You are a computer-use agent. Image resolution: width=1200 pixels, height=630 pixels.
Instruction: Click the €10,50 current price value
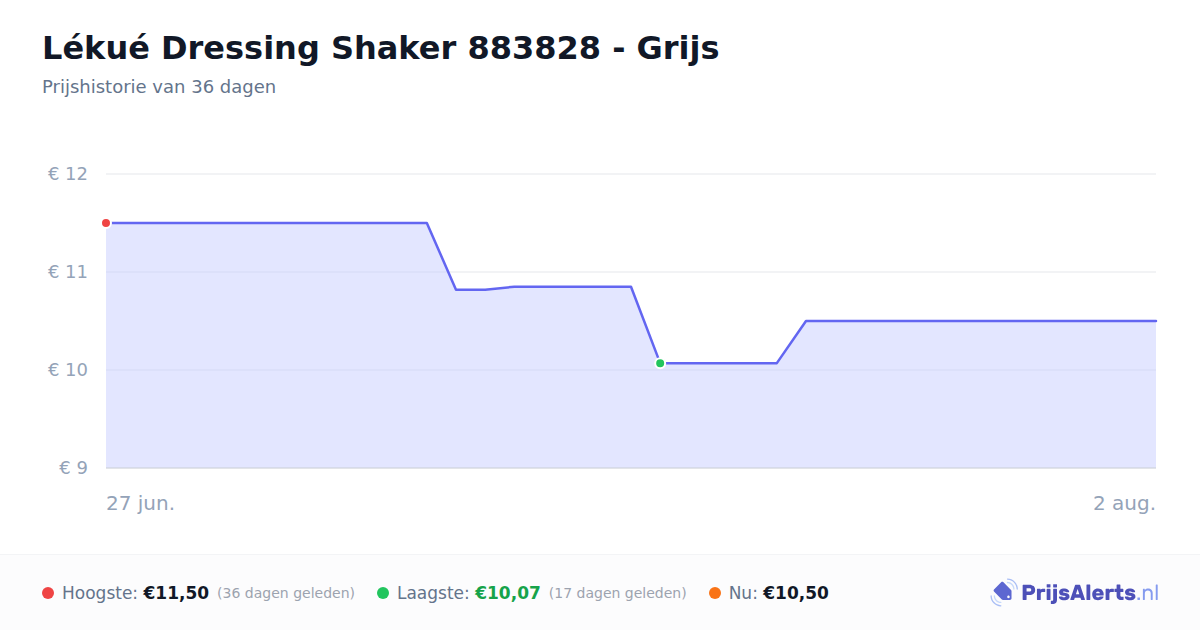(x=796, y=593)
